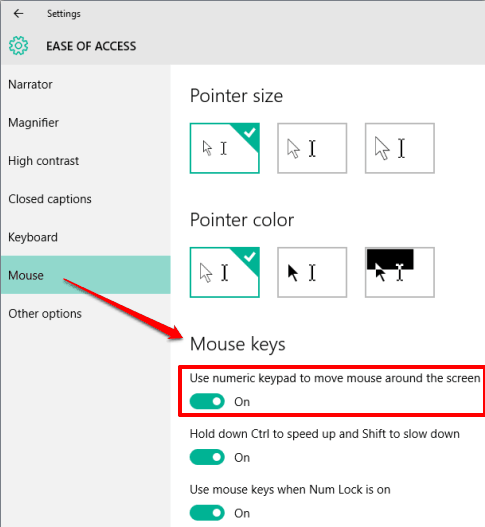
Task: Select the medium pointer size option
Action: pyautogui.click(x=312, y=148)
